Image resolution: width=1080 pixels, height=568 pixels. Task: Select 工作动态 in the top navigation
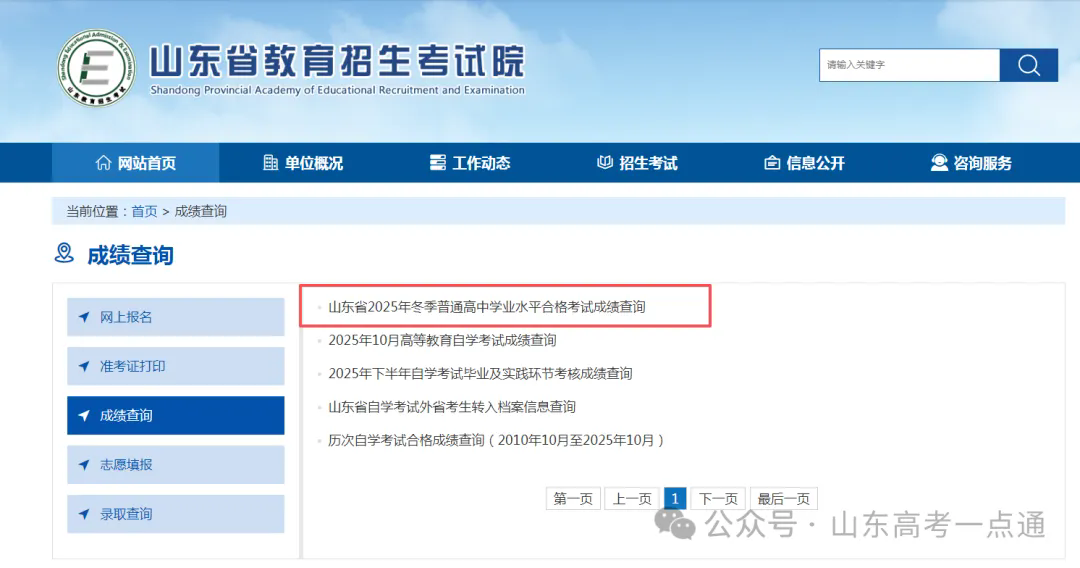pos(469,163)
